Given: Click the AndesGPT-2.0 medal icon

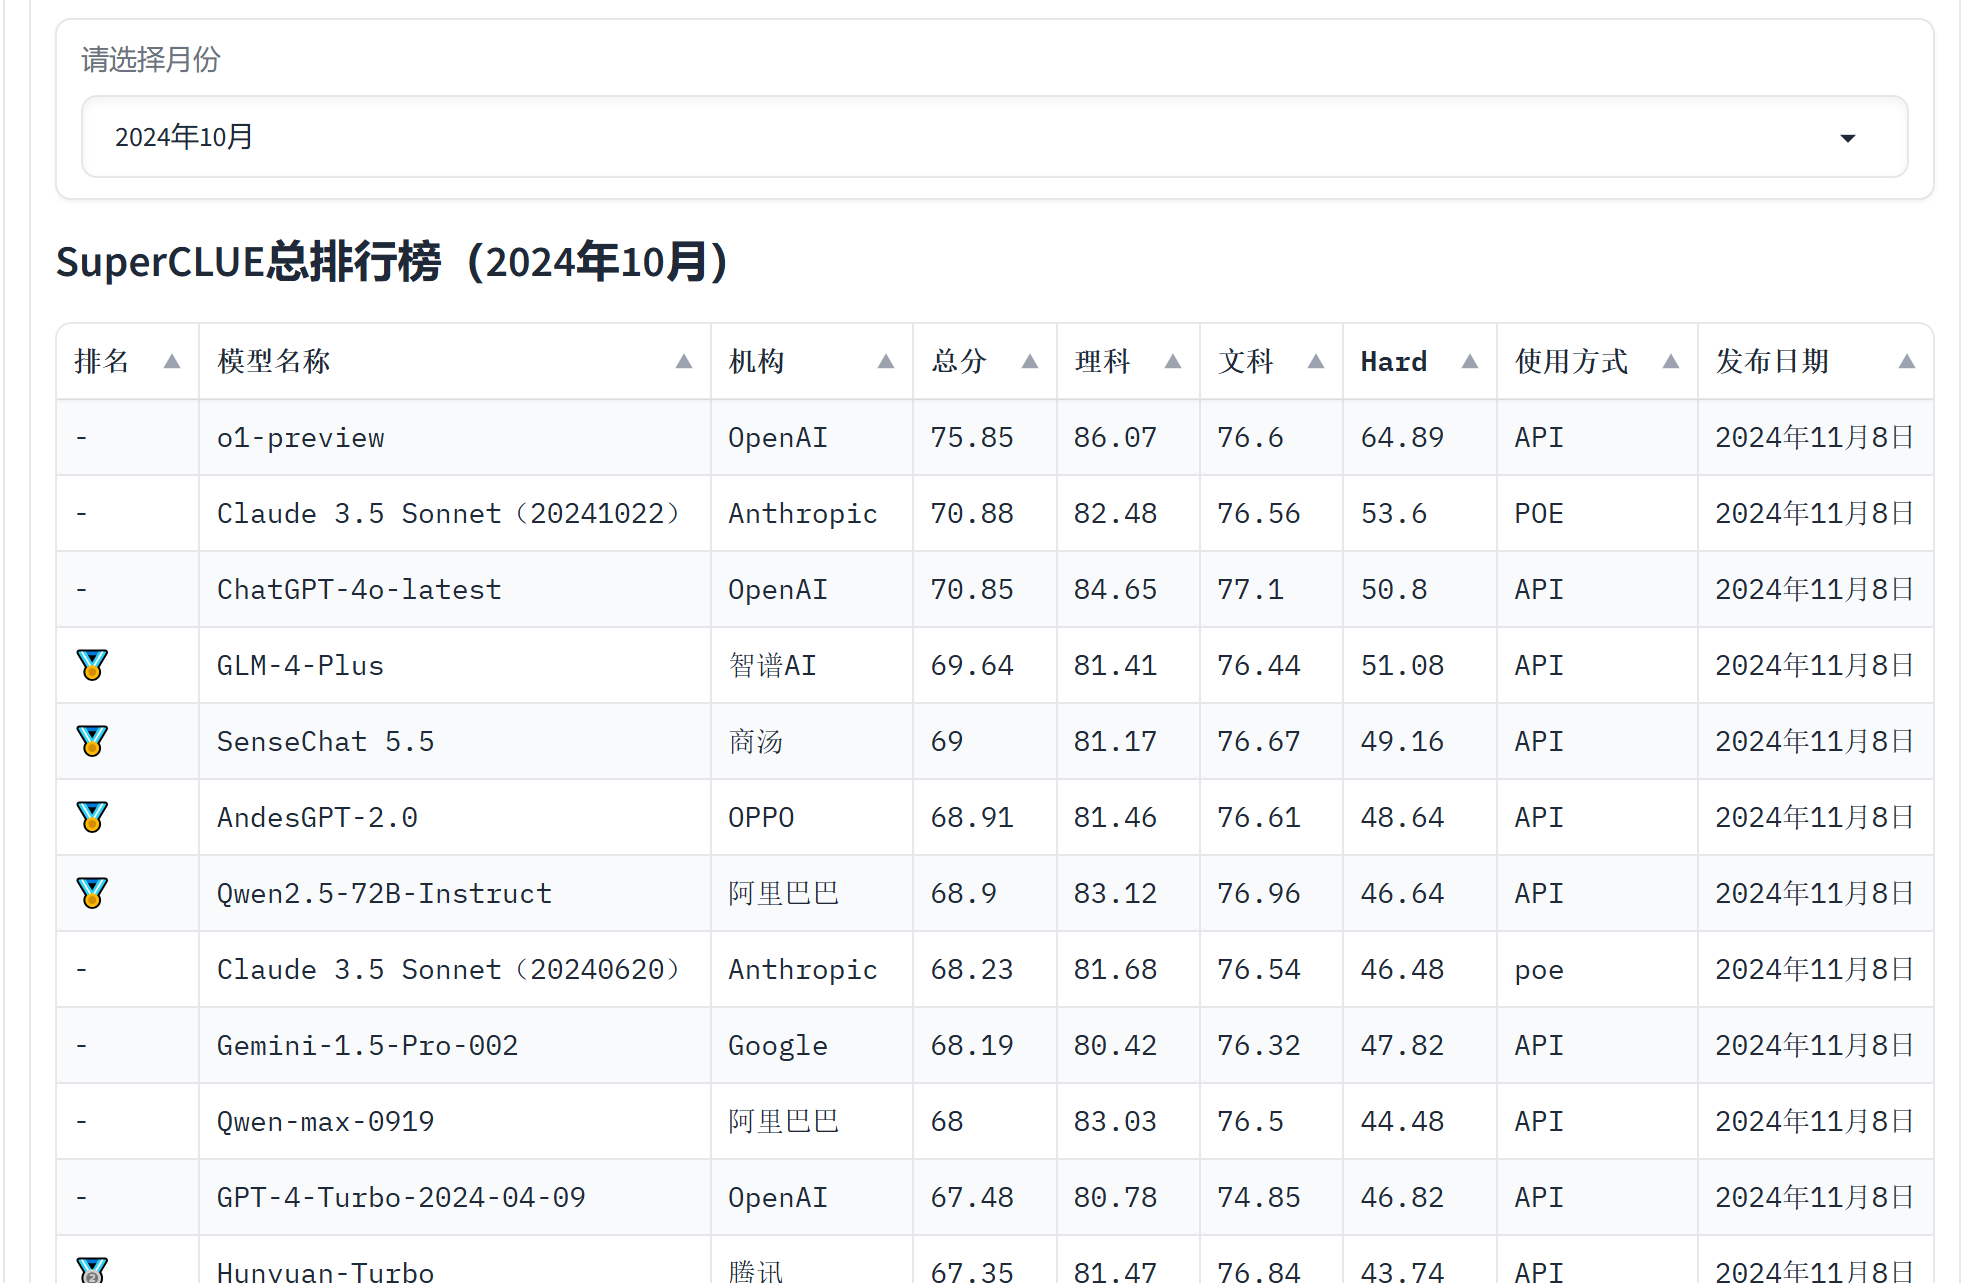Looking at the screenshot, I should pos(92,817).
